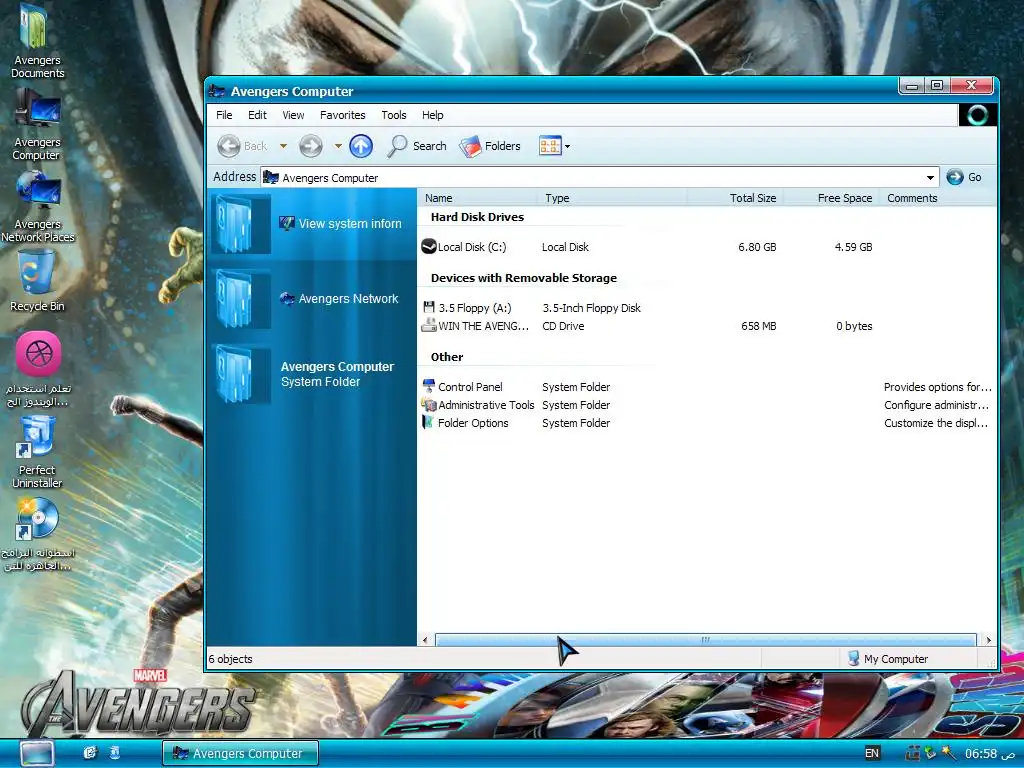The image size is (1024, 768).
Task: Click the first quick launch icon
Action: pos(90,753)
